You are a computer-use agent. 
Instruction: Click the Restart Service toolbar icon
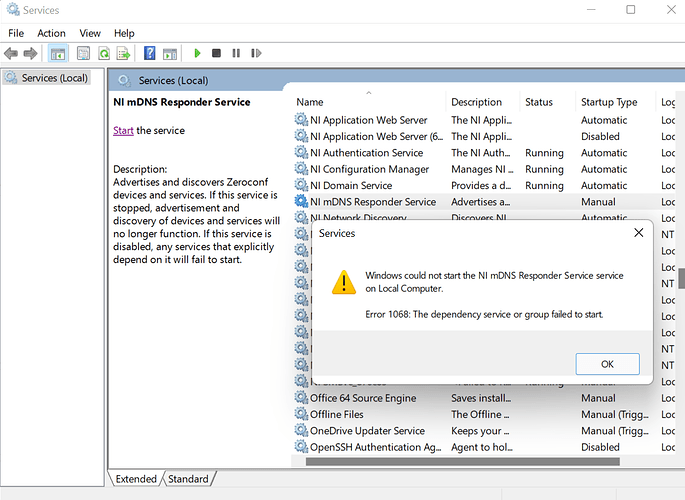point(256,53)
